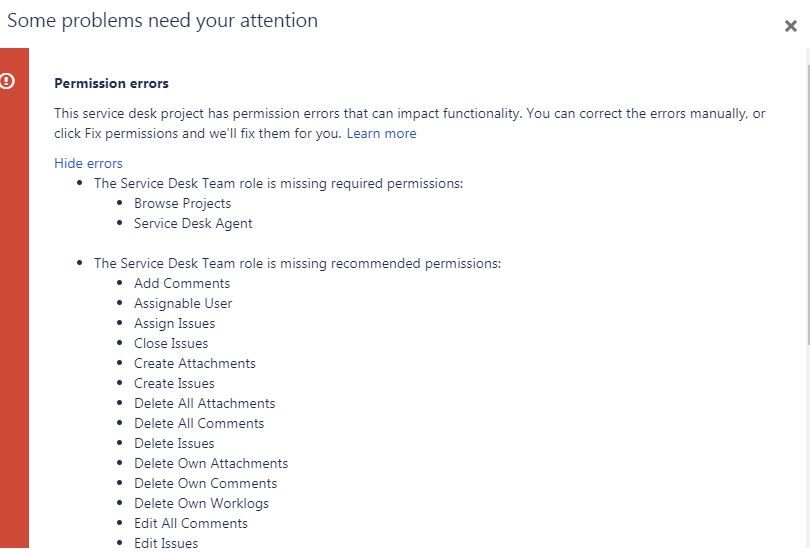Click the red error exclamation icon
The height and width of the screenshot is (553, 810).
[7, 81]
